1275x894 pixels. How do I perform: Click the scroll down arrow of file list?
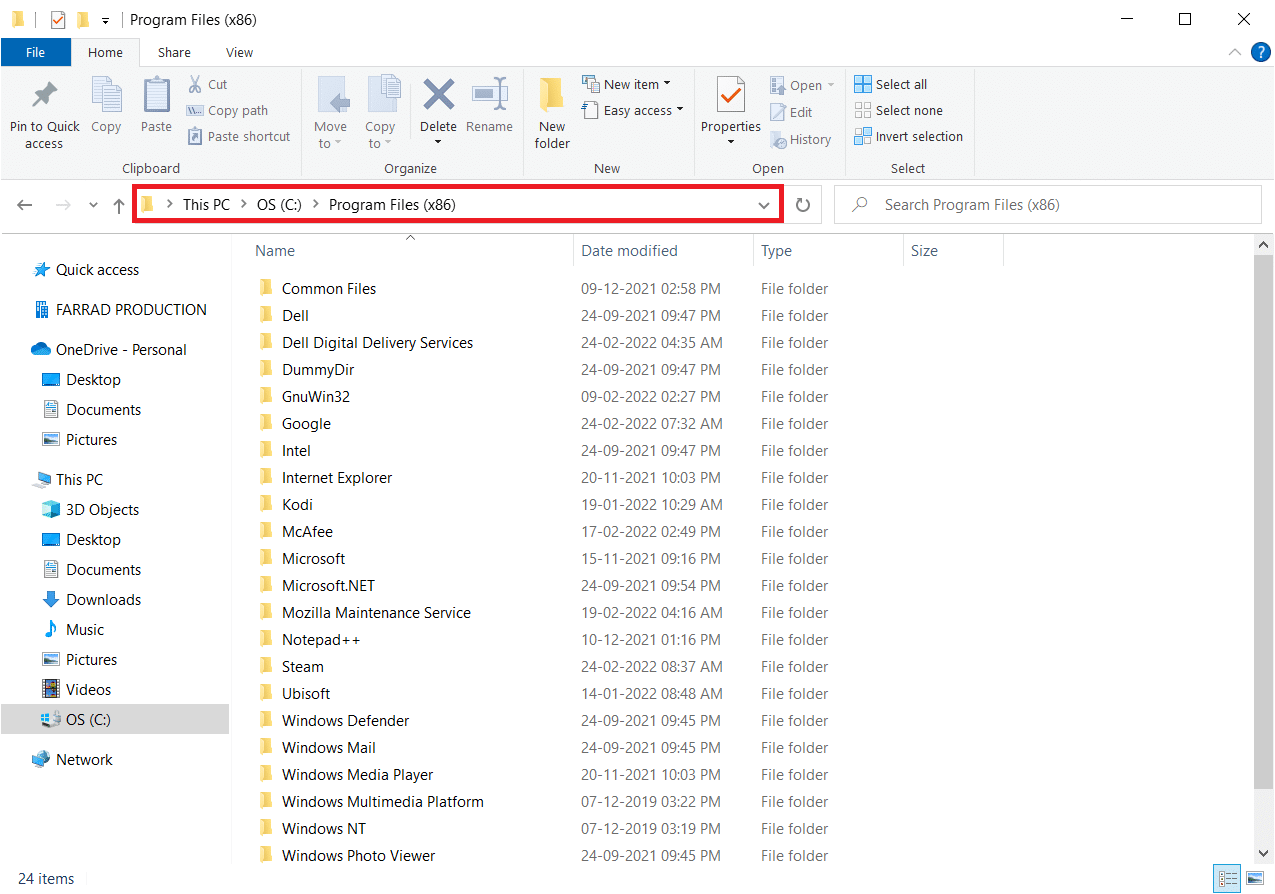(1264, 853)
